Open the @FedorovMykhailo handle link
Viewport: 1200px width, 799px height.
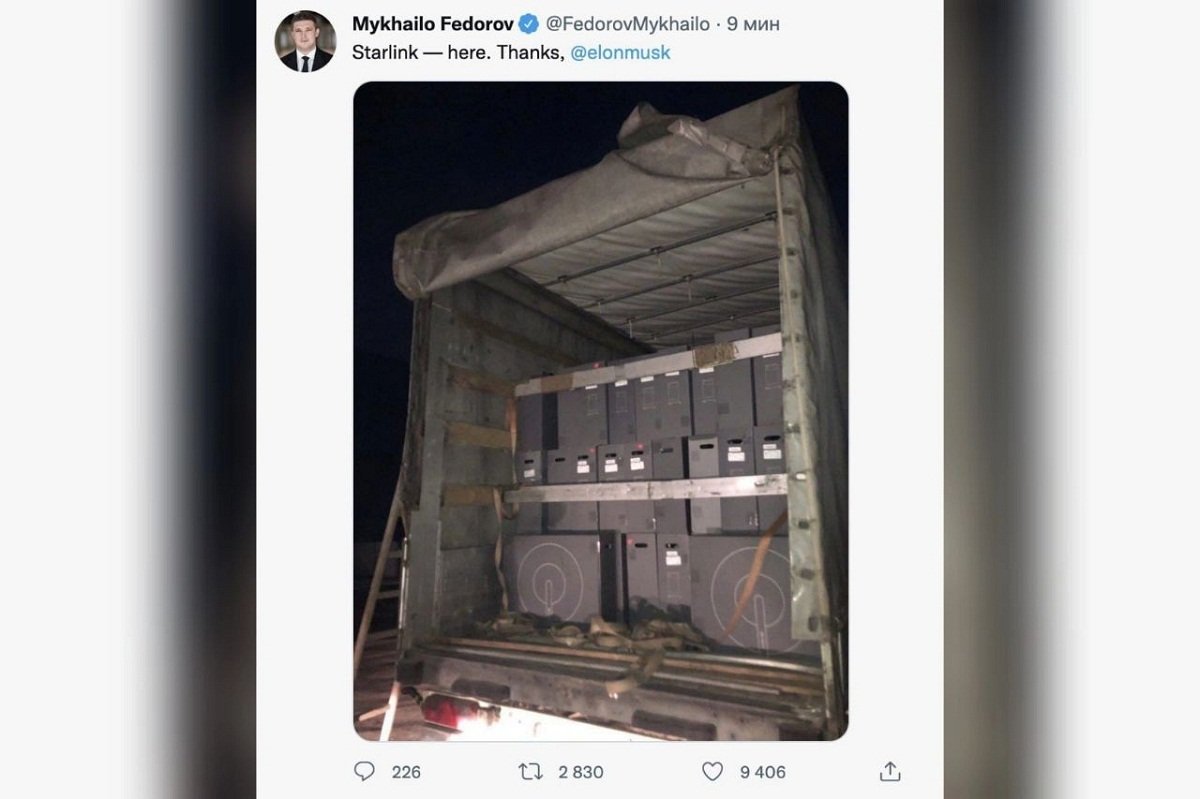pos(628,24)
